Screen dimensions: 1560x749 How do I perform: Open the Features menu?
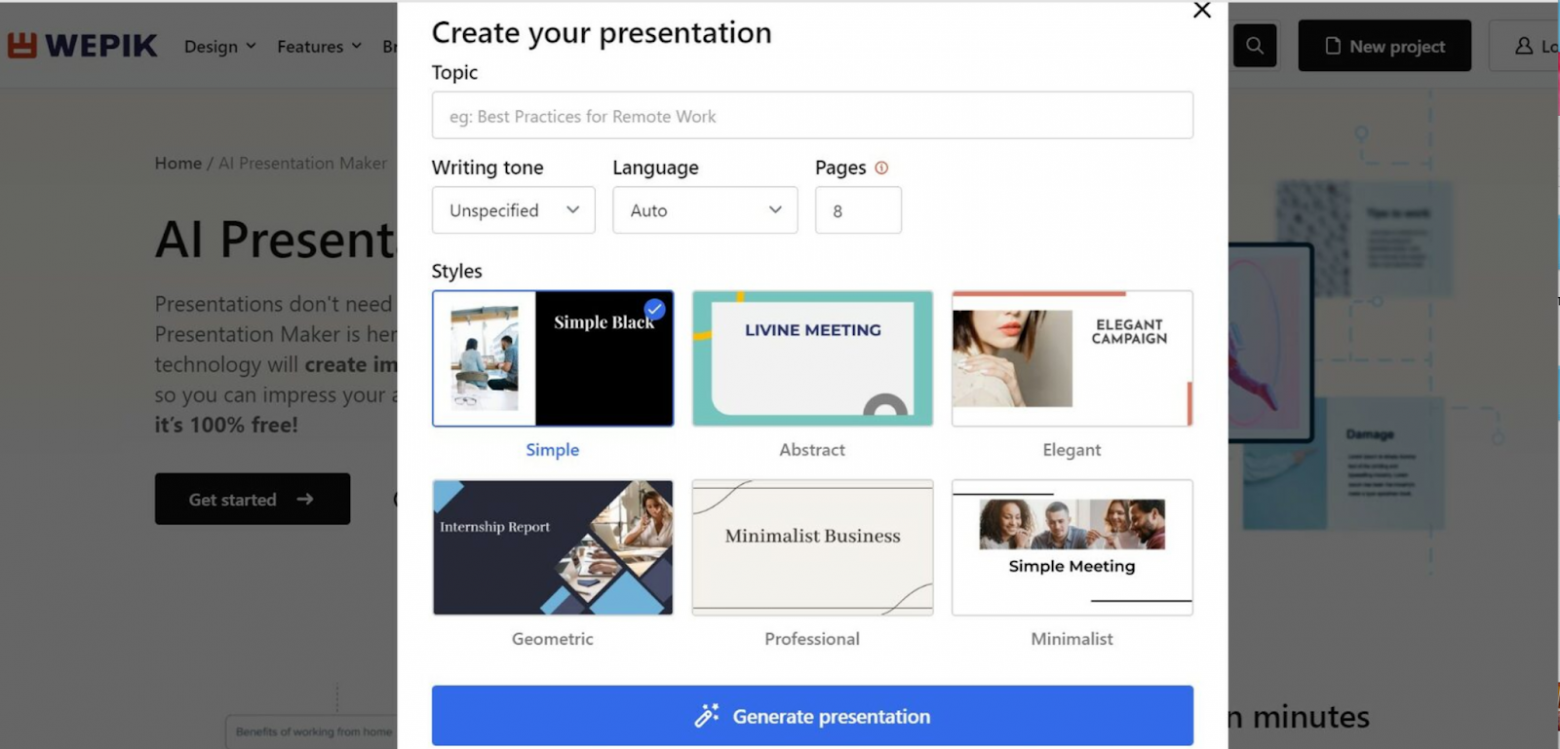(x=319, y=46)
